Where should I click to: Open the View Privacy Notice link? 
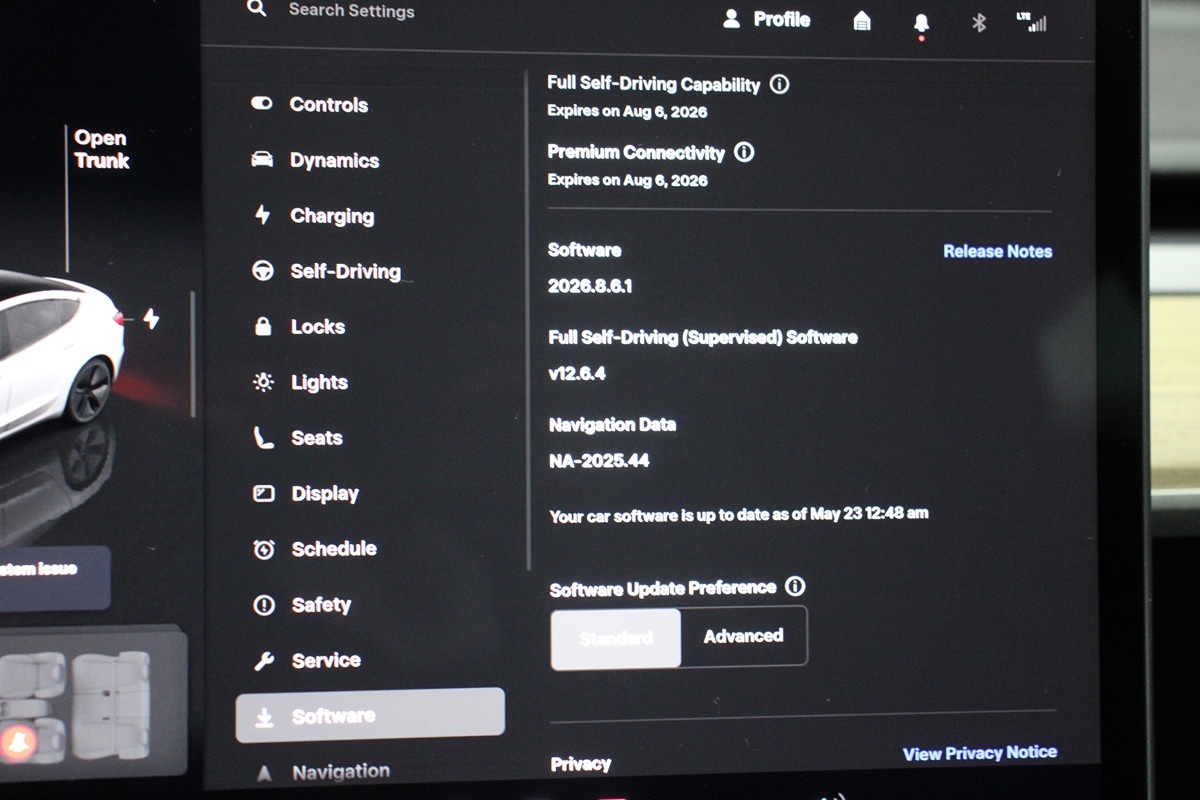[x=979, y=753]
